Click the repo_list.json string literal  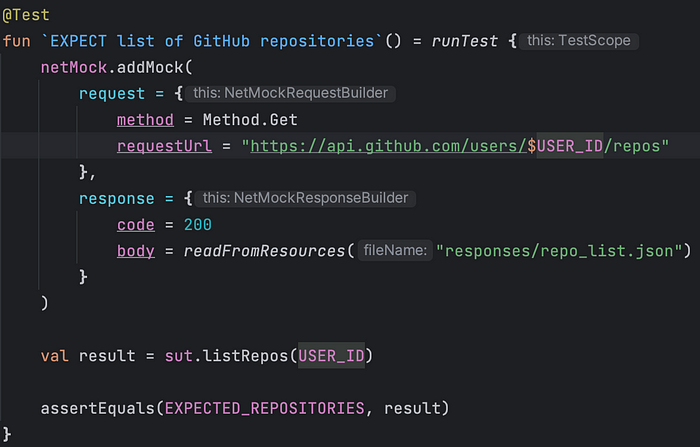pos(559,251)
